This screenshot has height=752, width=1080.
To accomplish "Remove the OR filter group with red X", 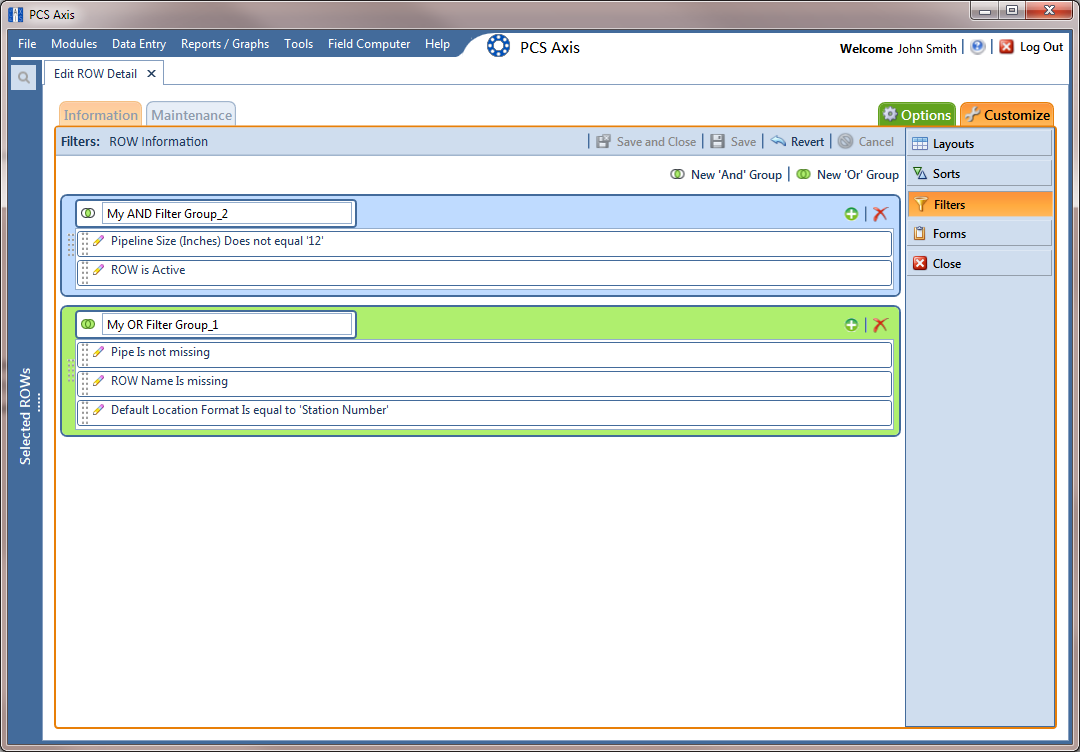I will click(x=880, y=325).
